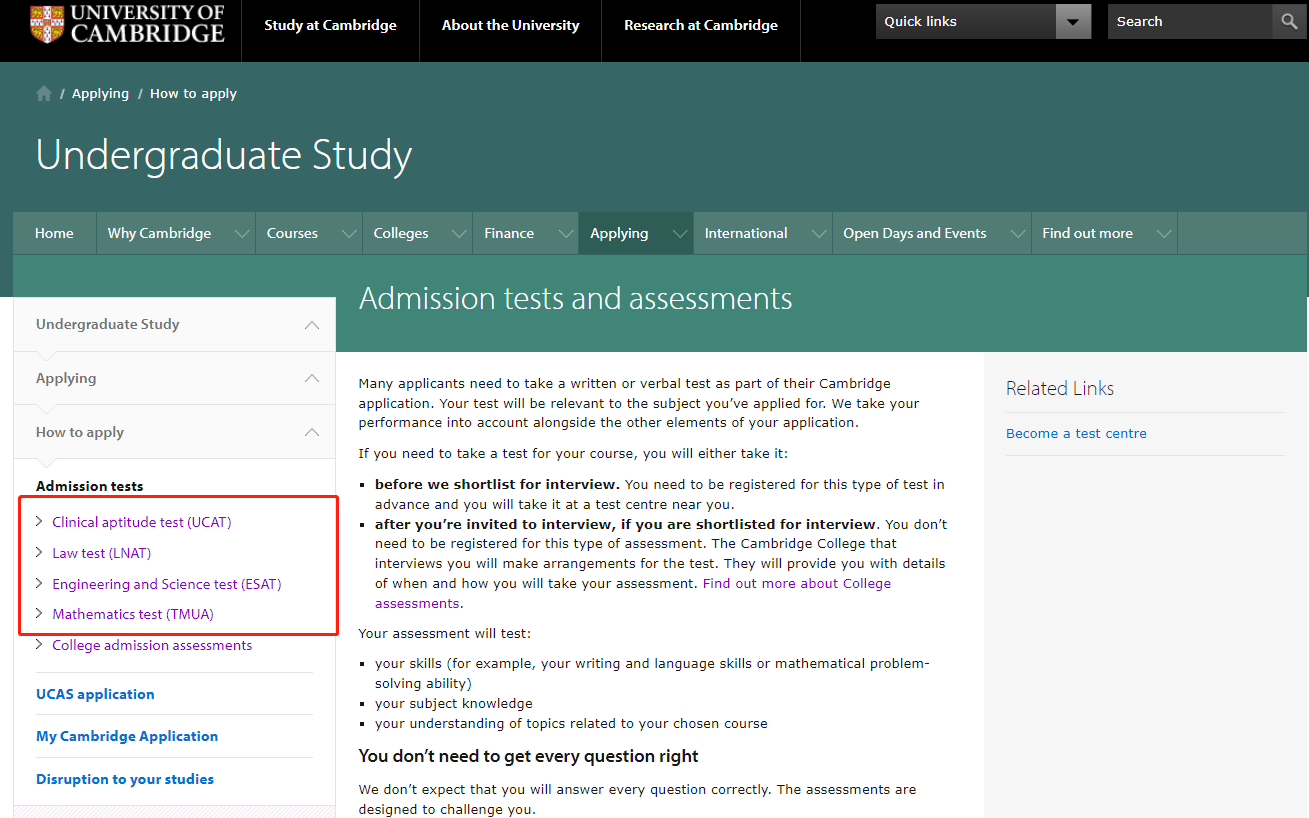Viewport: 1309px width, 818px height.
Task: Click Become a test centre link
Action: tap(1076, 433)
